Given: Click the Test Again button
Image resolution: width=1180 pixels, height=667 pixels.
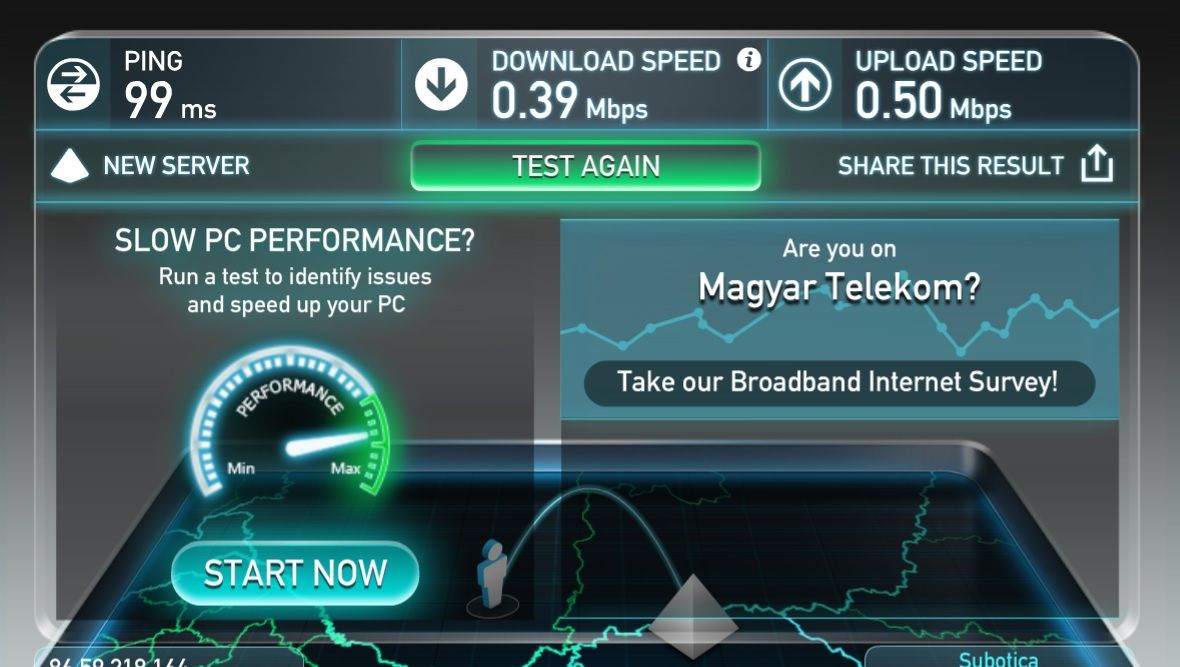Looking at the screenshot, I should pos(585,166).
